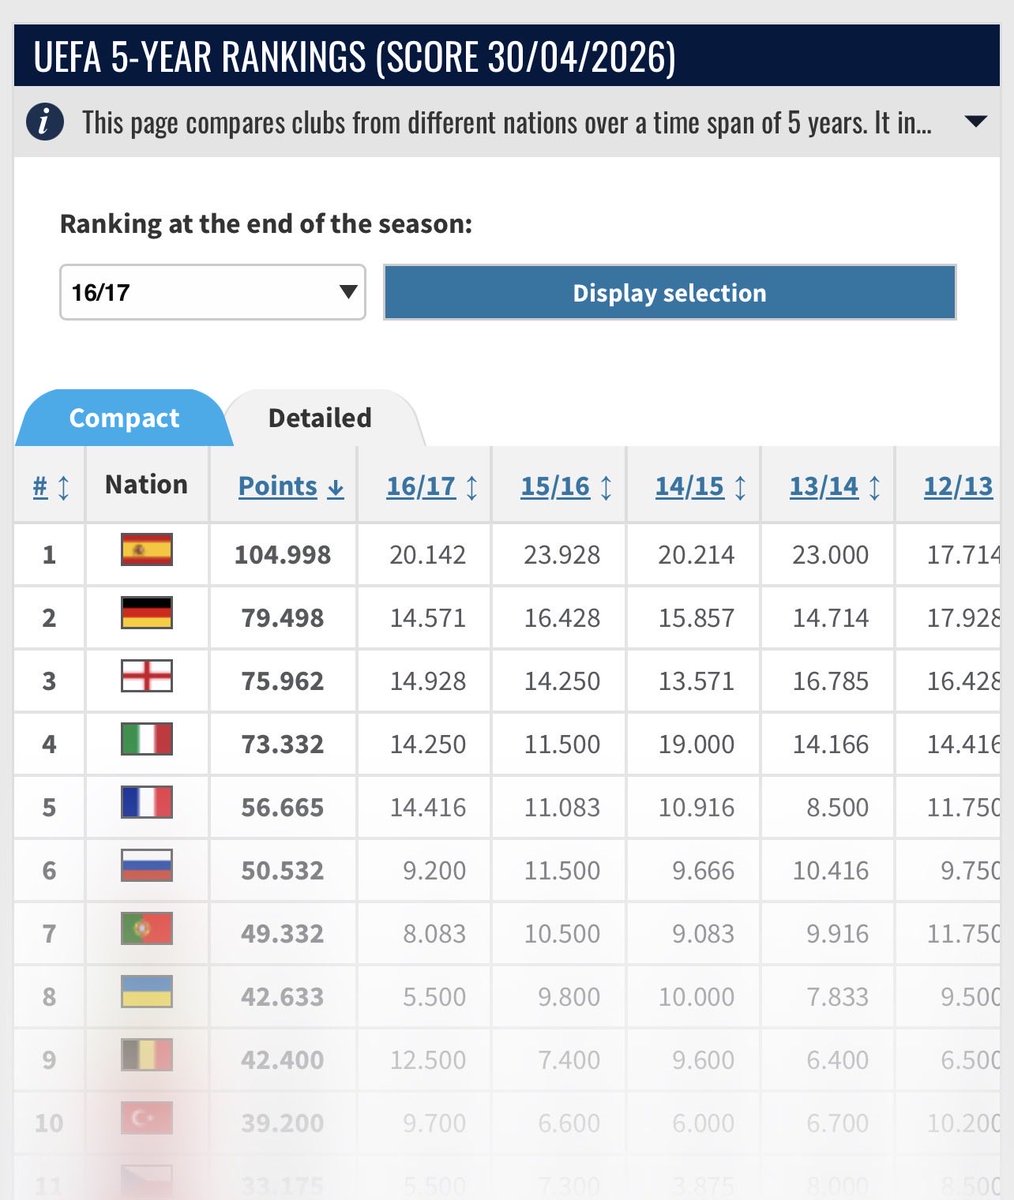Viewport: 1014px width, 1200px height.
Task: Select the points value 49.332
Action: 283,934
